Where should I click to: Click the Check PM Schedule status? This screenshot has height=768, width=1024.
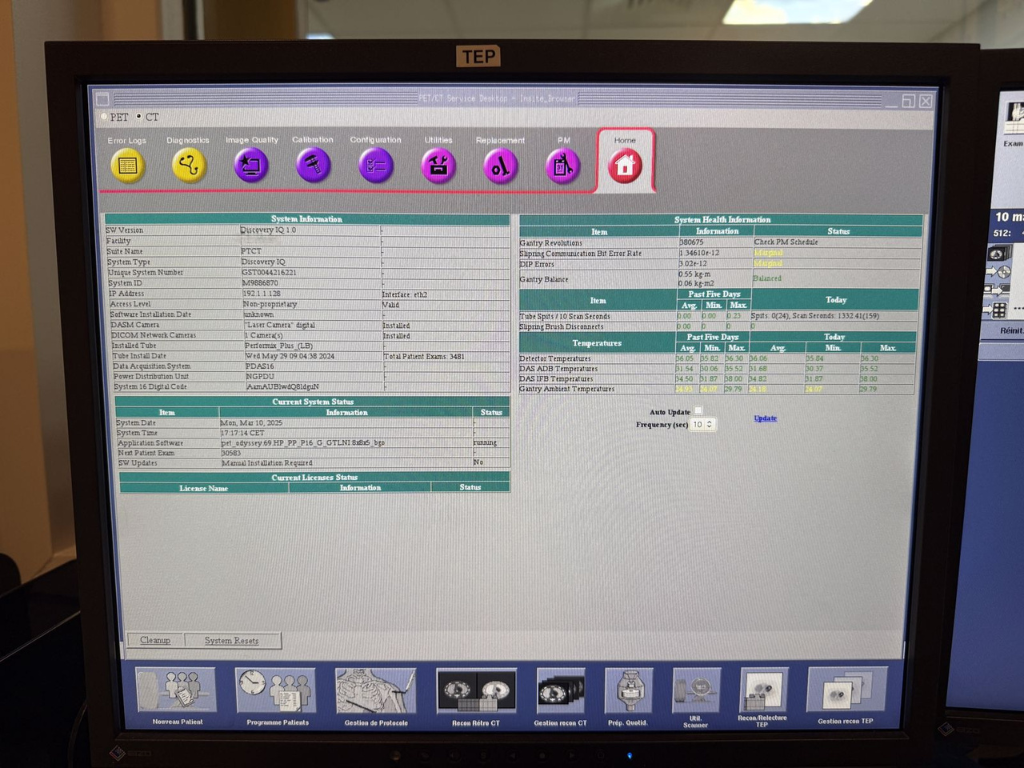pyautogui.click(x=786, y=242)
